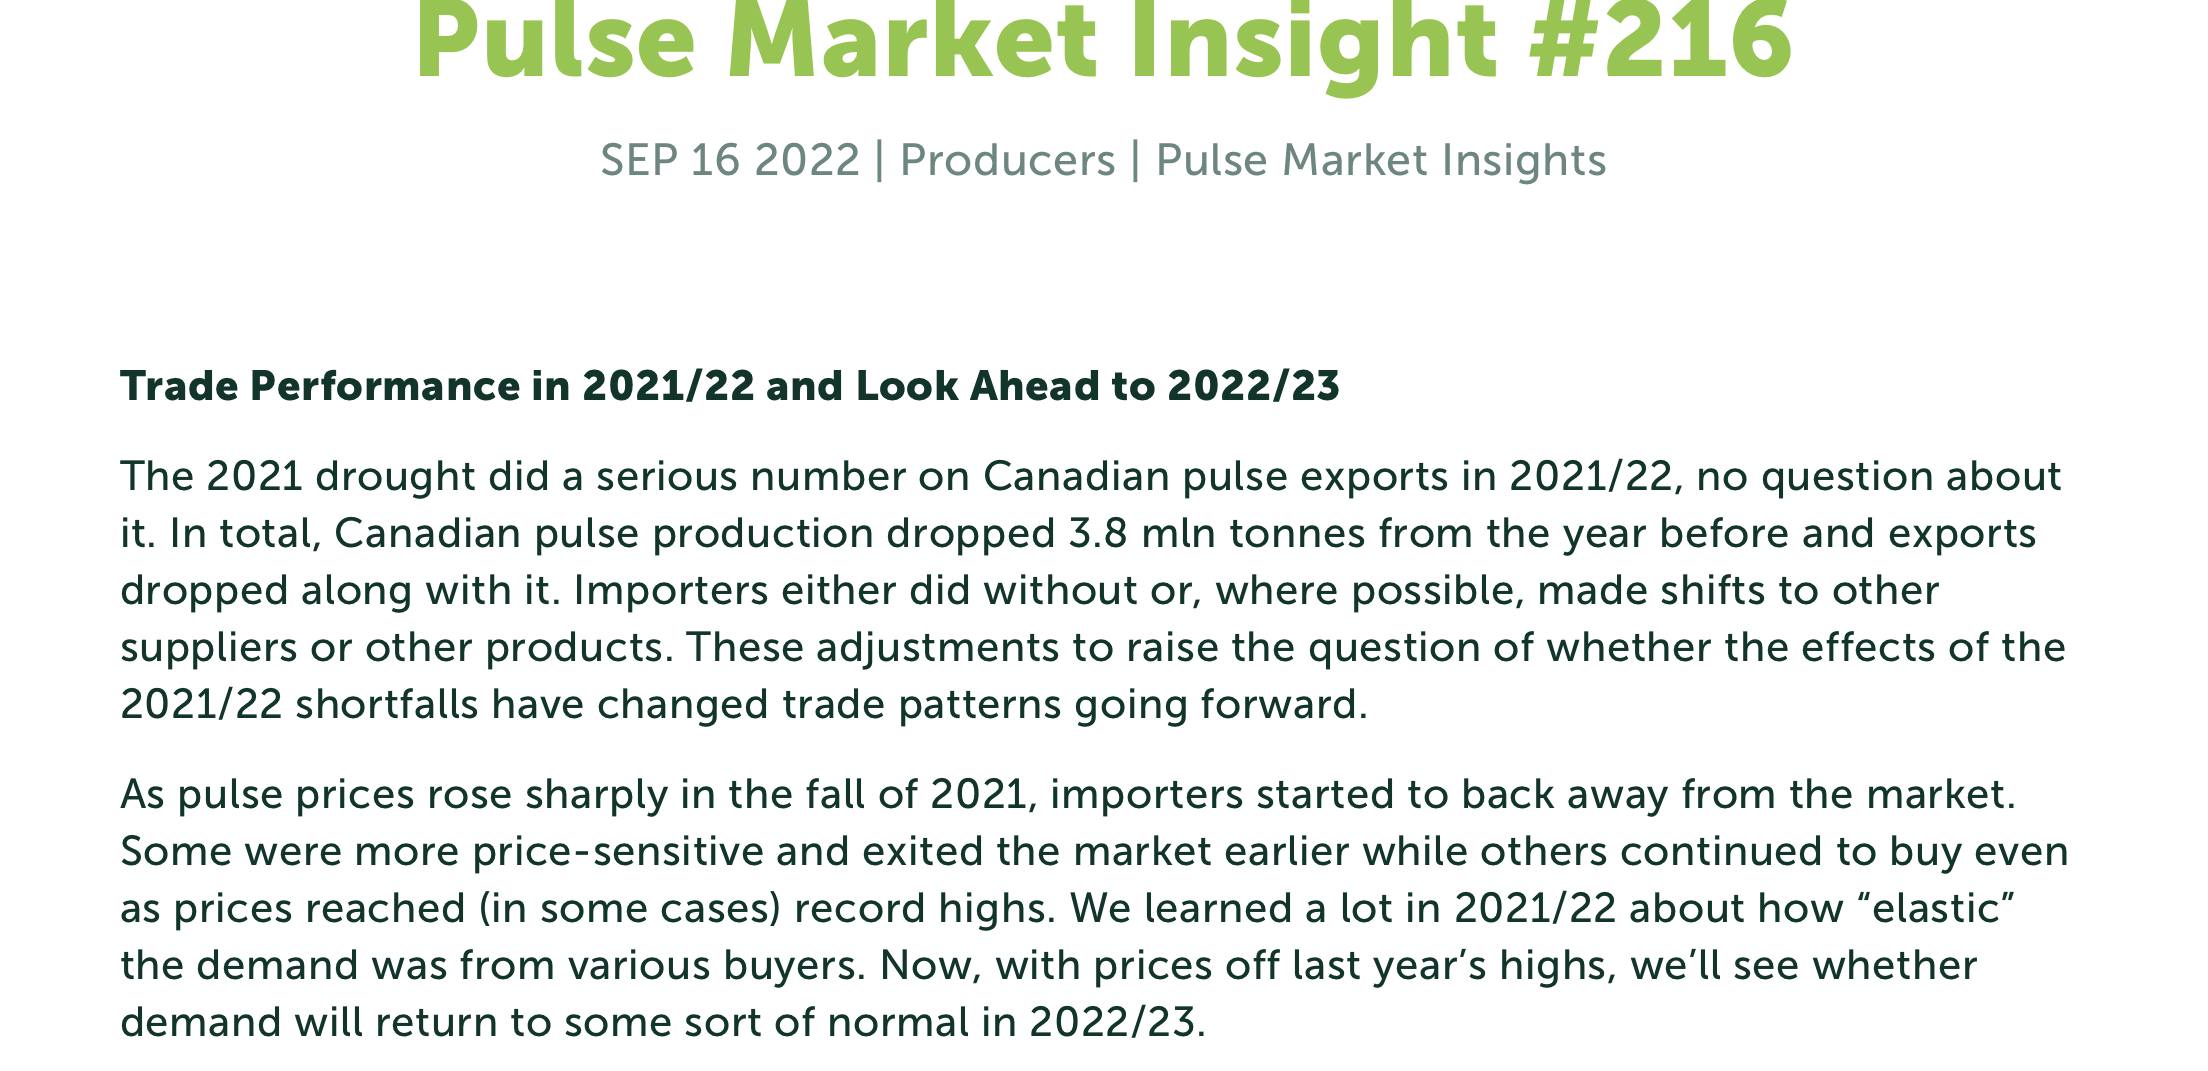Open the Pulse Market Insights category link
This screenshot has height=1071, width=2208.
pyautogui.click(x=1381, y=160)
